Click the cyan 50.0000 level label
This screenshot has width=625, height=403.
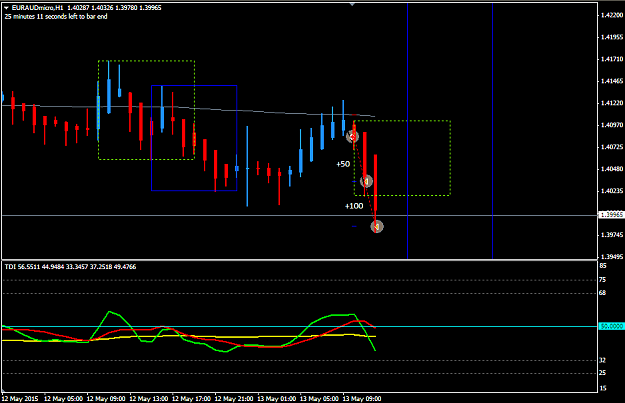tap(611, 326)
